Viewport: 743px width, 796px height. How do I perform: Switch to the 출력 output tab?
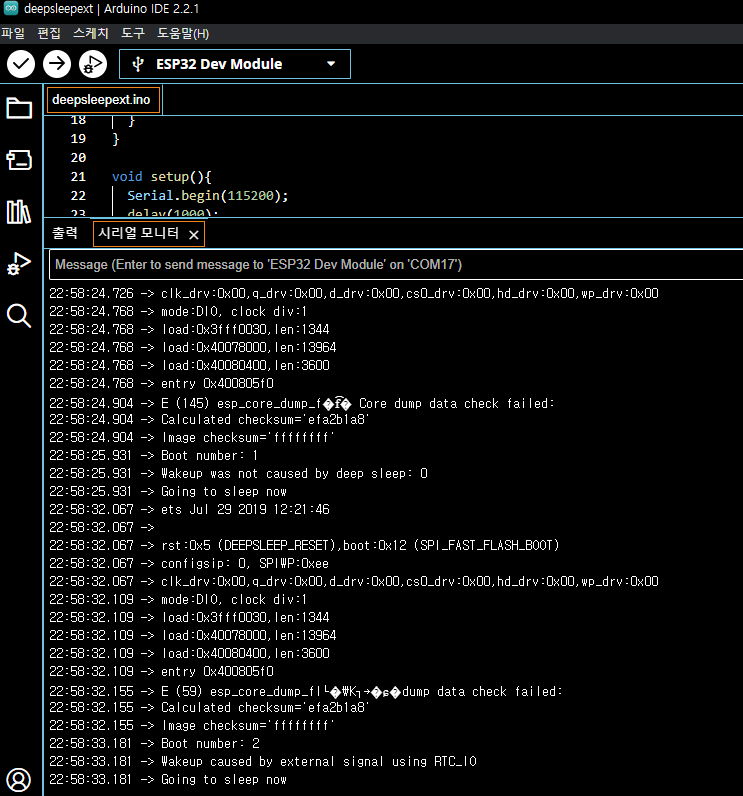pos(65,234)
